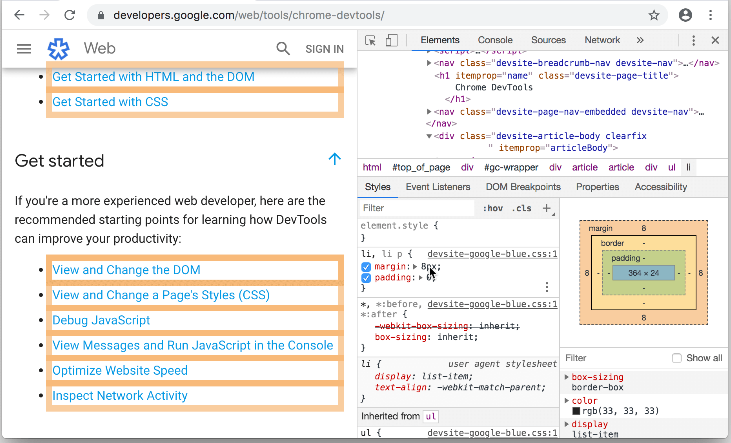Open the Sources tab
Image resolution: width=731 pixels, height=443 pixels.
tap(548, 40)
